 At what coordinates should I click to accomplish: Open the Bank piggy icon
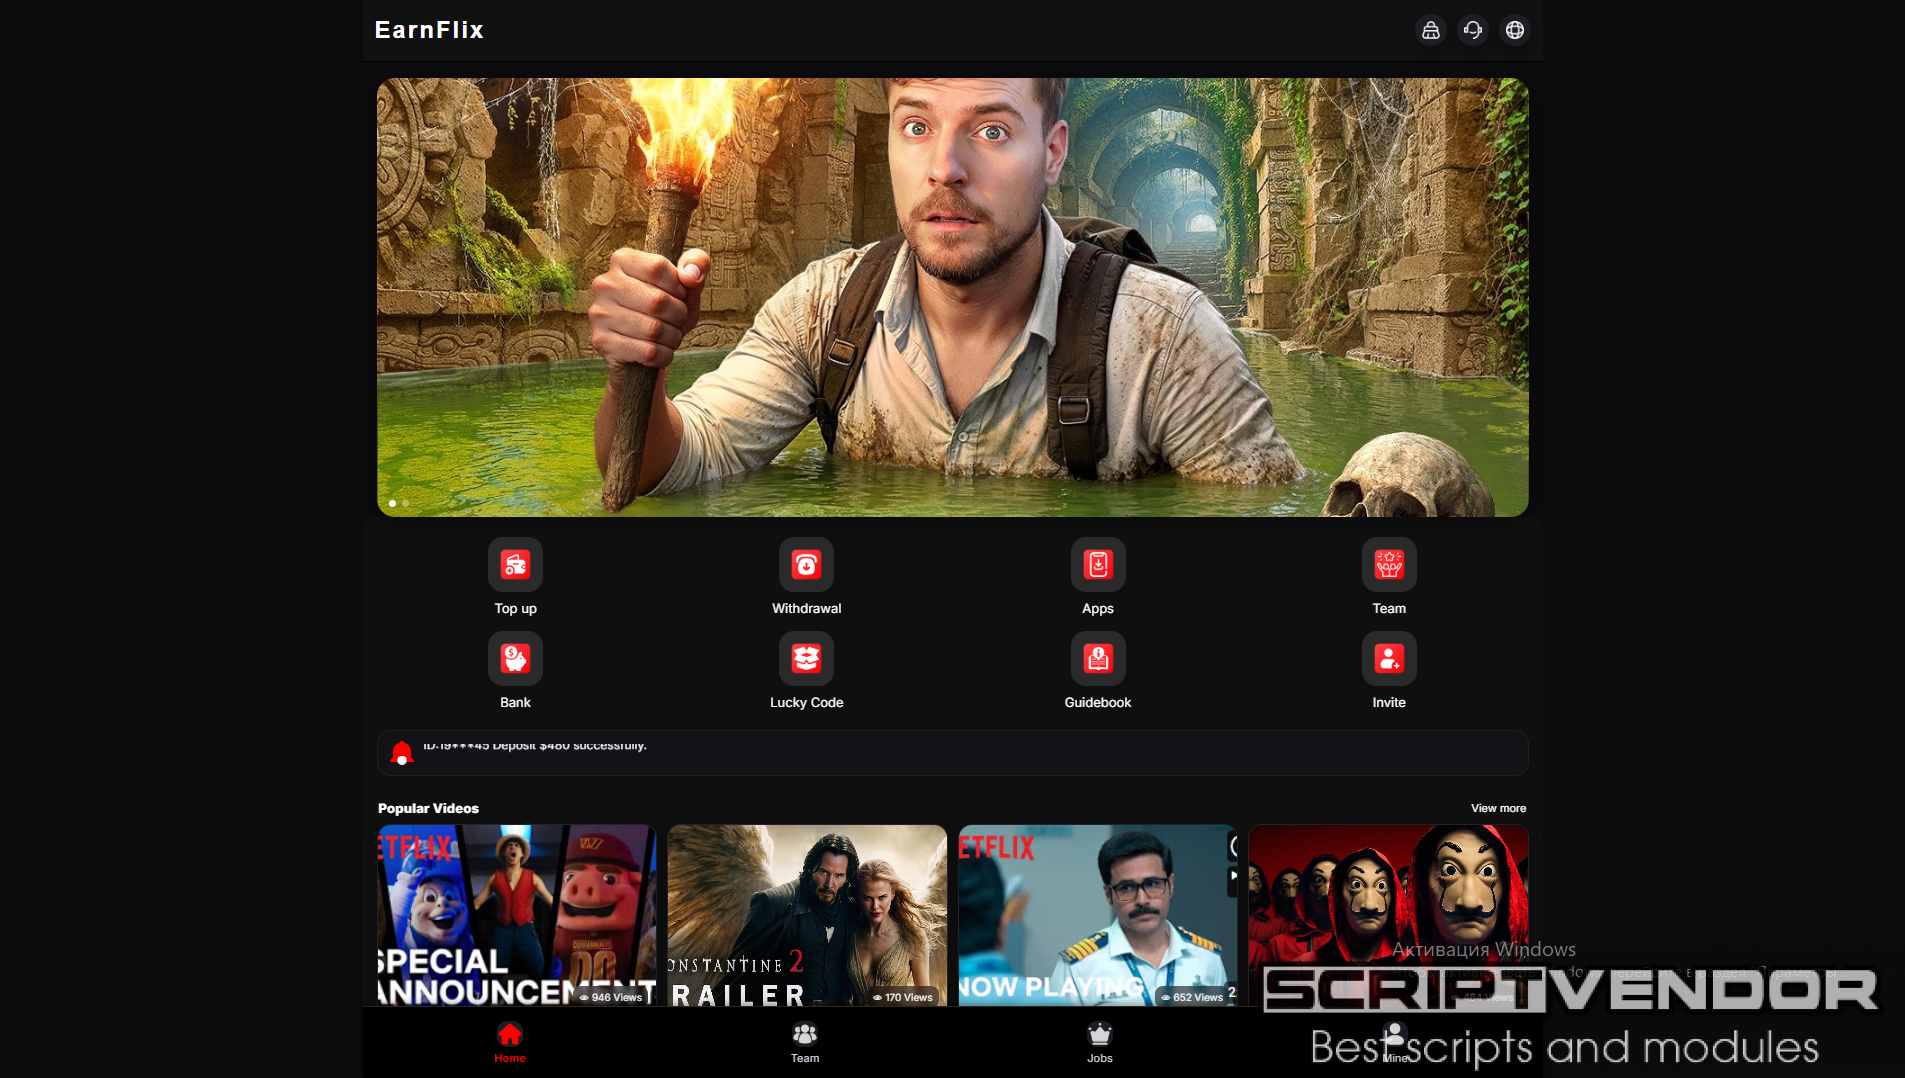pos(515,659)
